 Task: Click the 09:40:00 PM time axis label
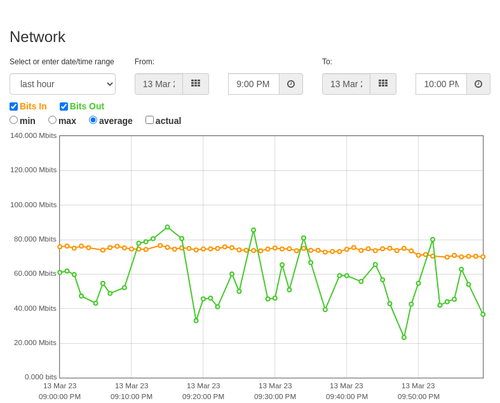pyautogui.click(x=347, y=397)
